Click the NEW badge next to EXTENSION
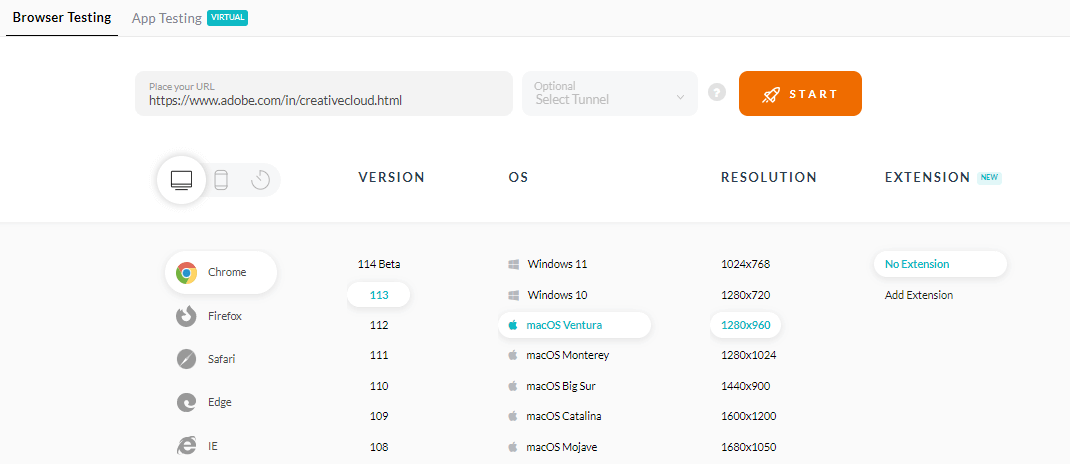 click(989, 177)
